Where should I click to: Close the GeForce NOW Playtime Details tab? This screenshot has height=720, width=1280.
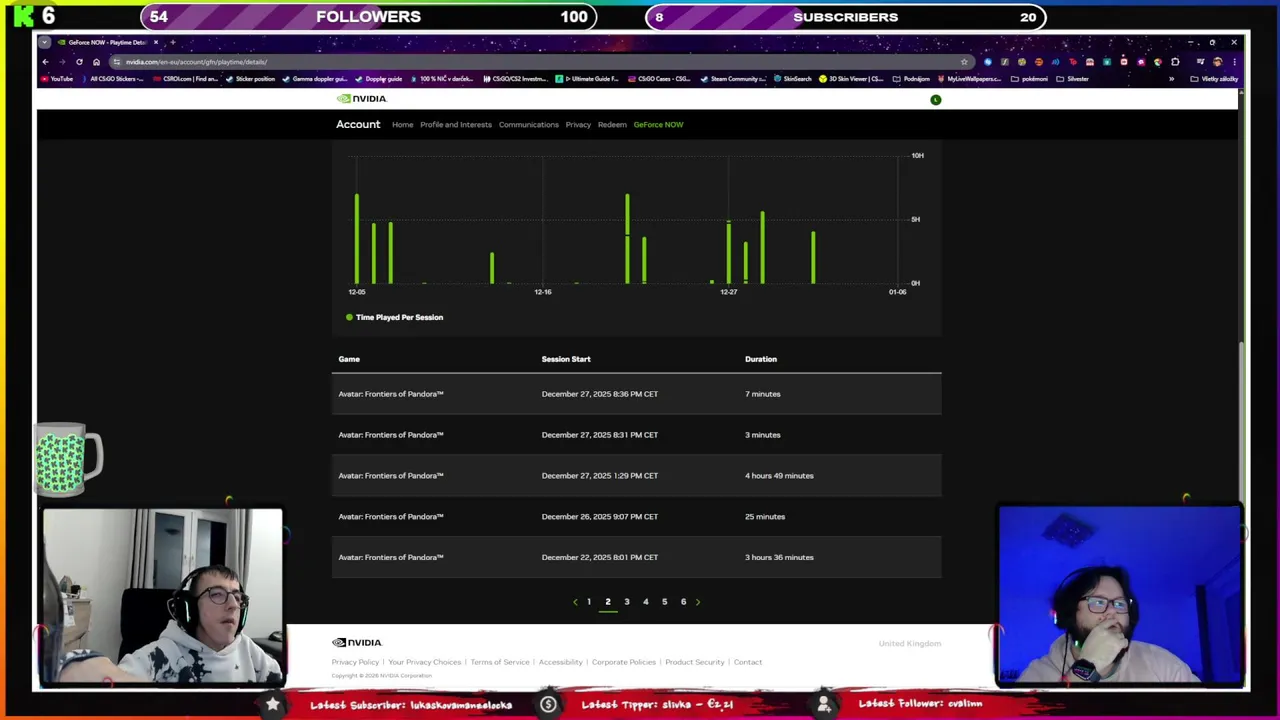[x=156, y=42]
